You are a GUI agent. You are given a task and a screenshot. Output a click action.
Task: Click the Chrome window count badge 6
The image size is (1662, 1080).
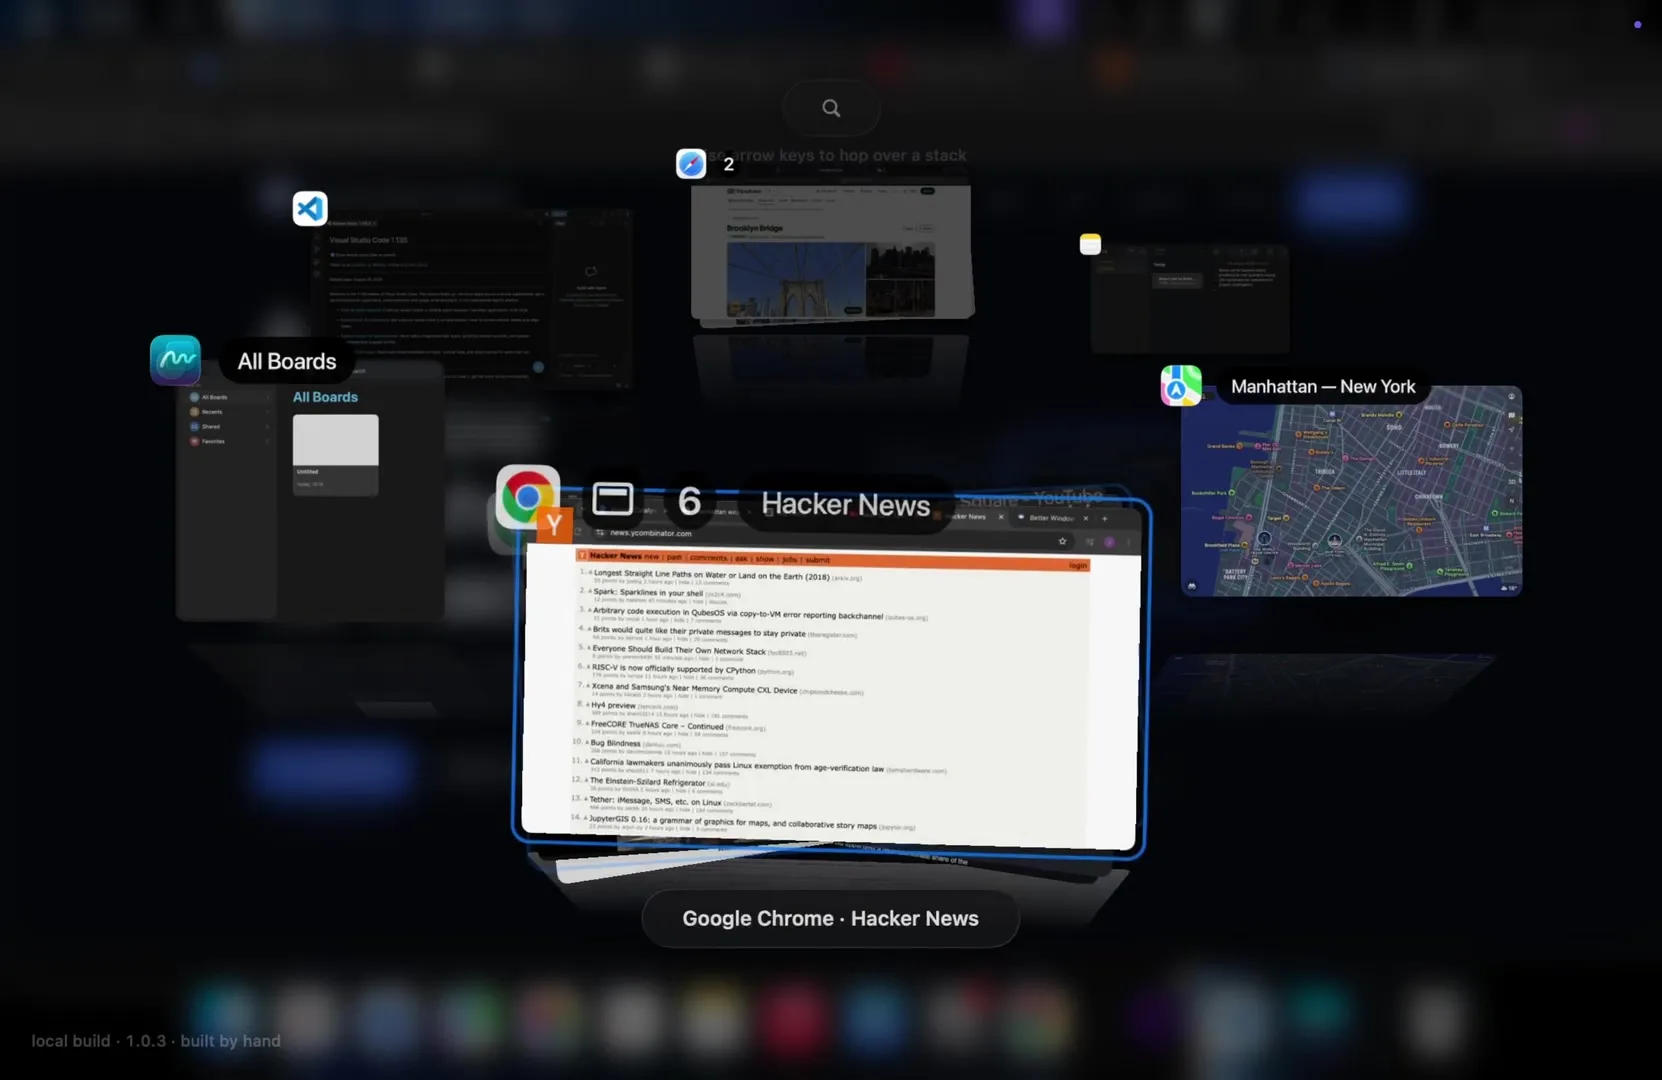coord(689,502)
